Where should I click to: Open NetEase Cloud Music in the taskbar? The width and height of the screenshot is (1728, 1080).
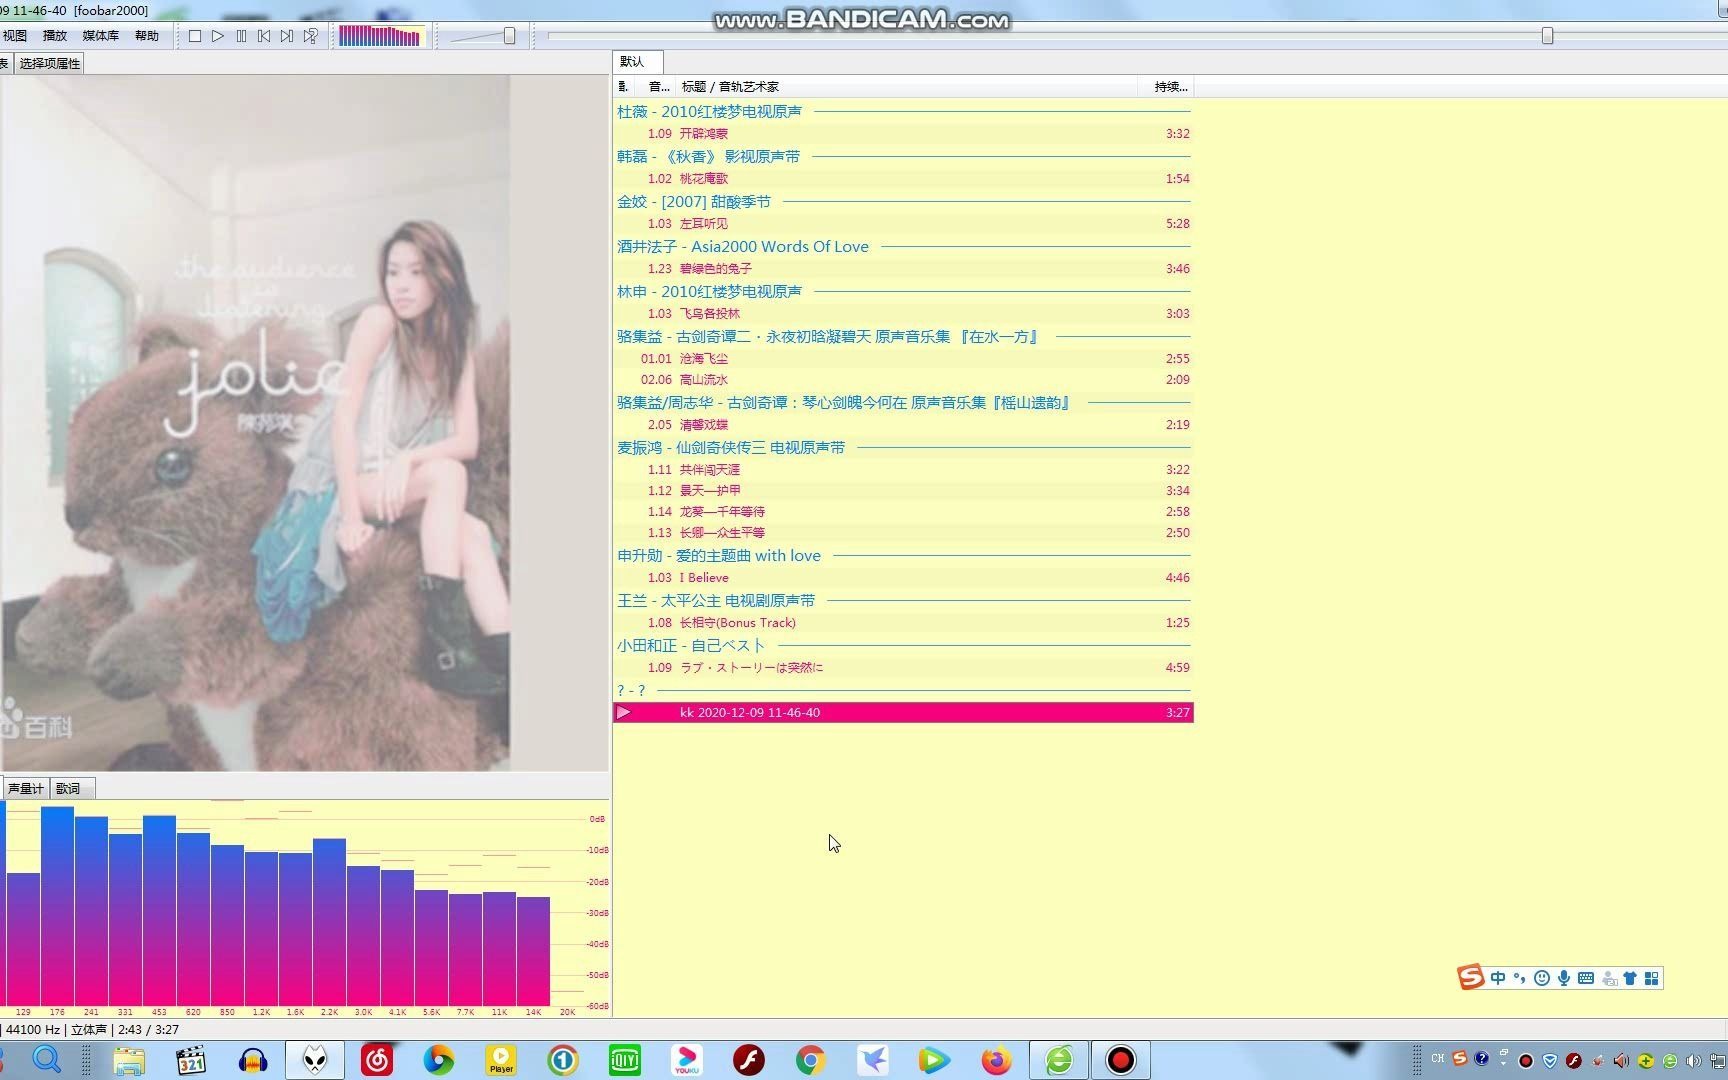click(377, 1060)
